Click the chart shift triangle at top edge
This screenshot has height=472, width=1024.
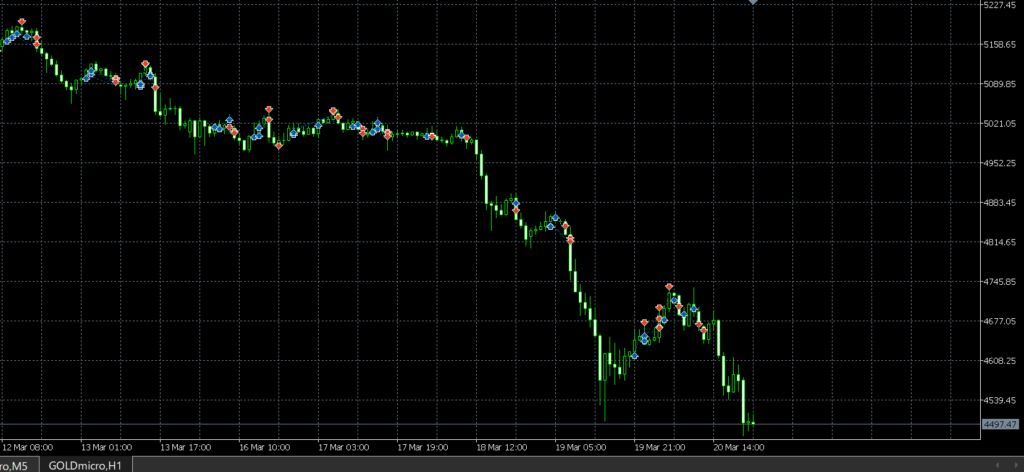tap(753, 3)
